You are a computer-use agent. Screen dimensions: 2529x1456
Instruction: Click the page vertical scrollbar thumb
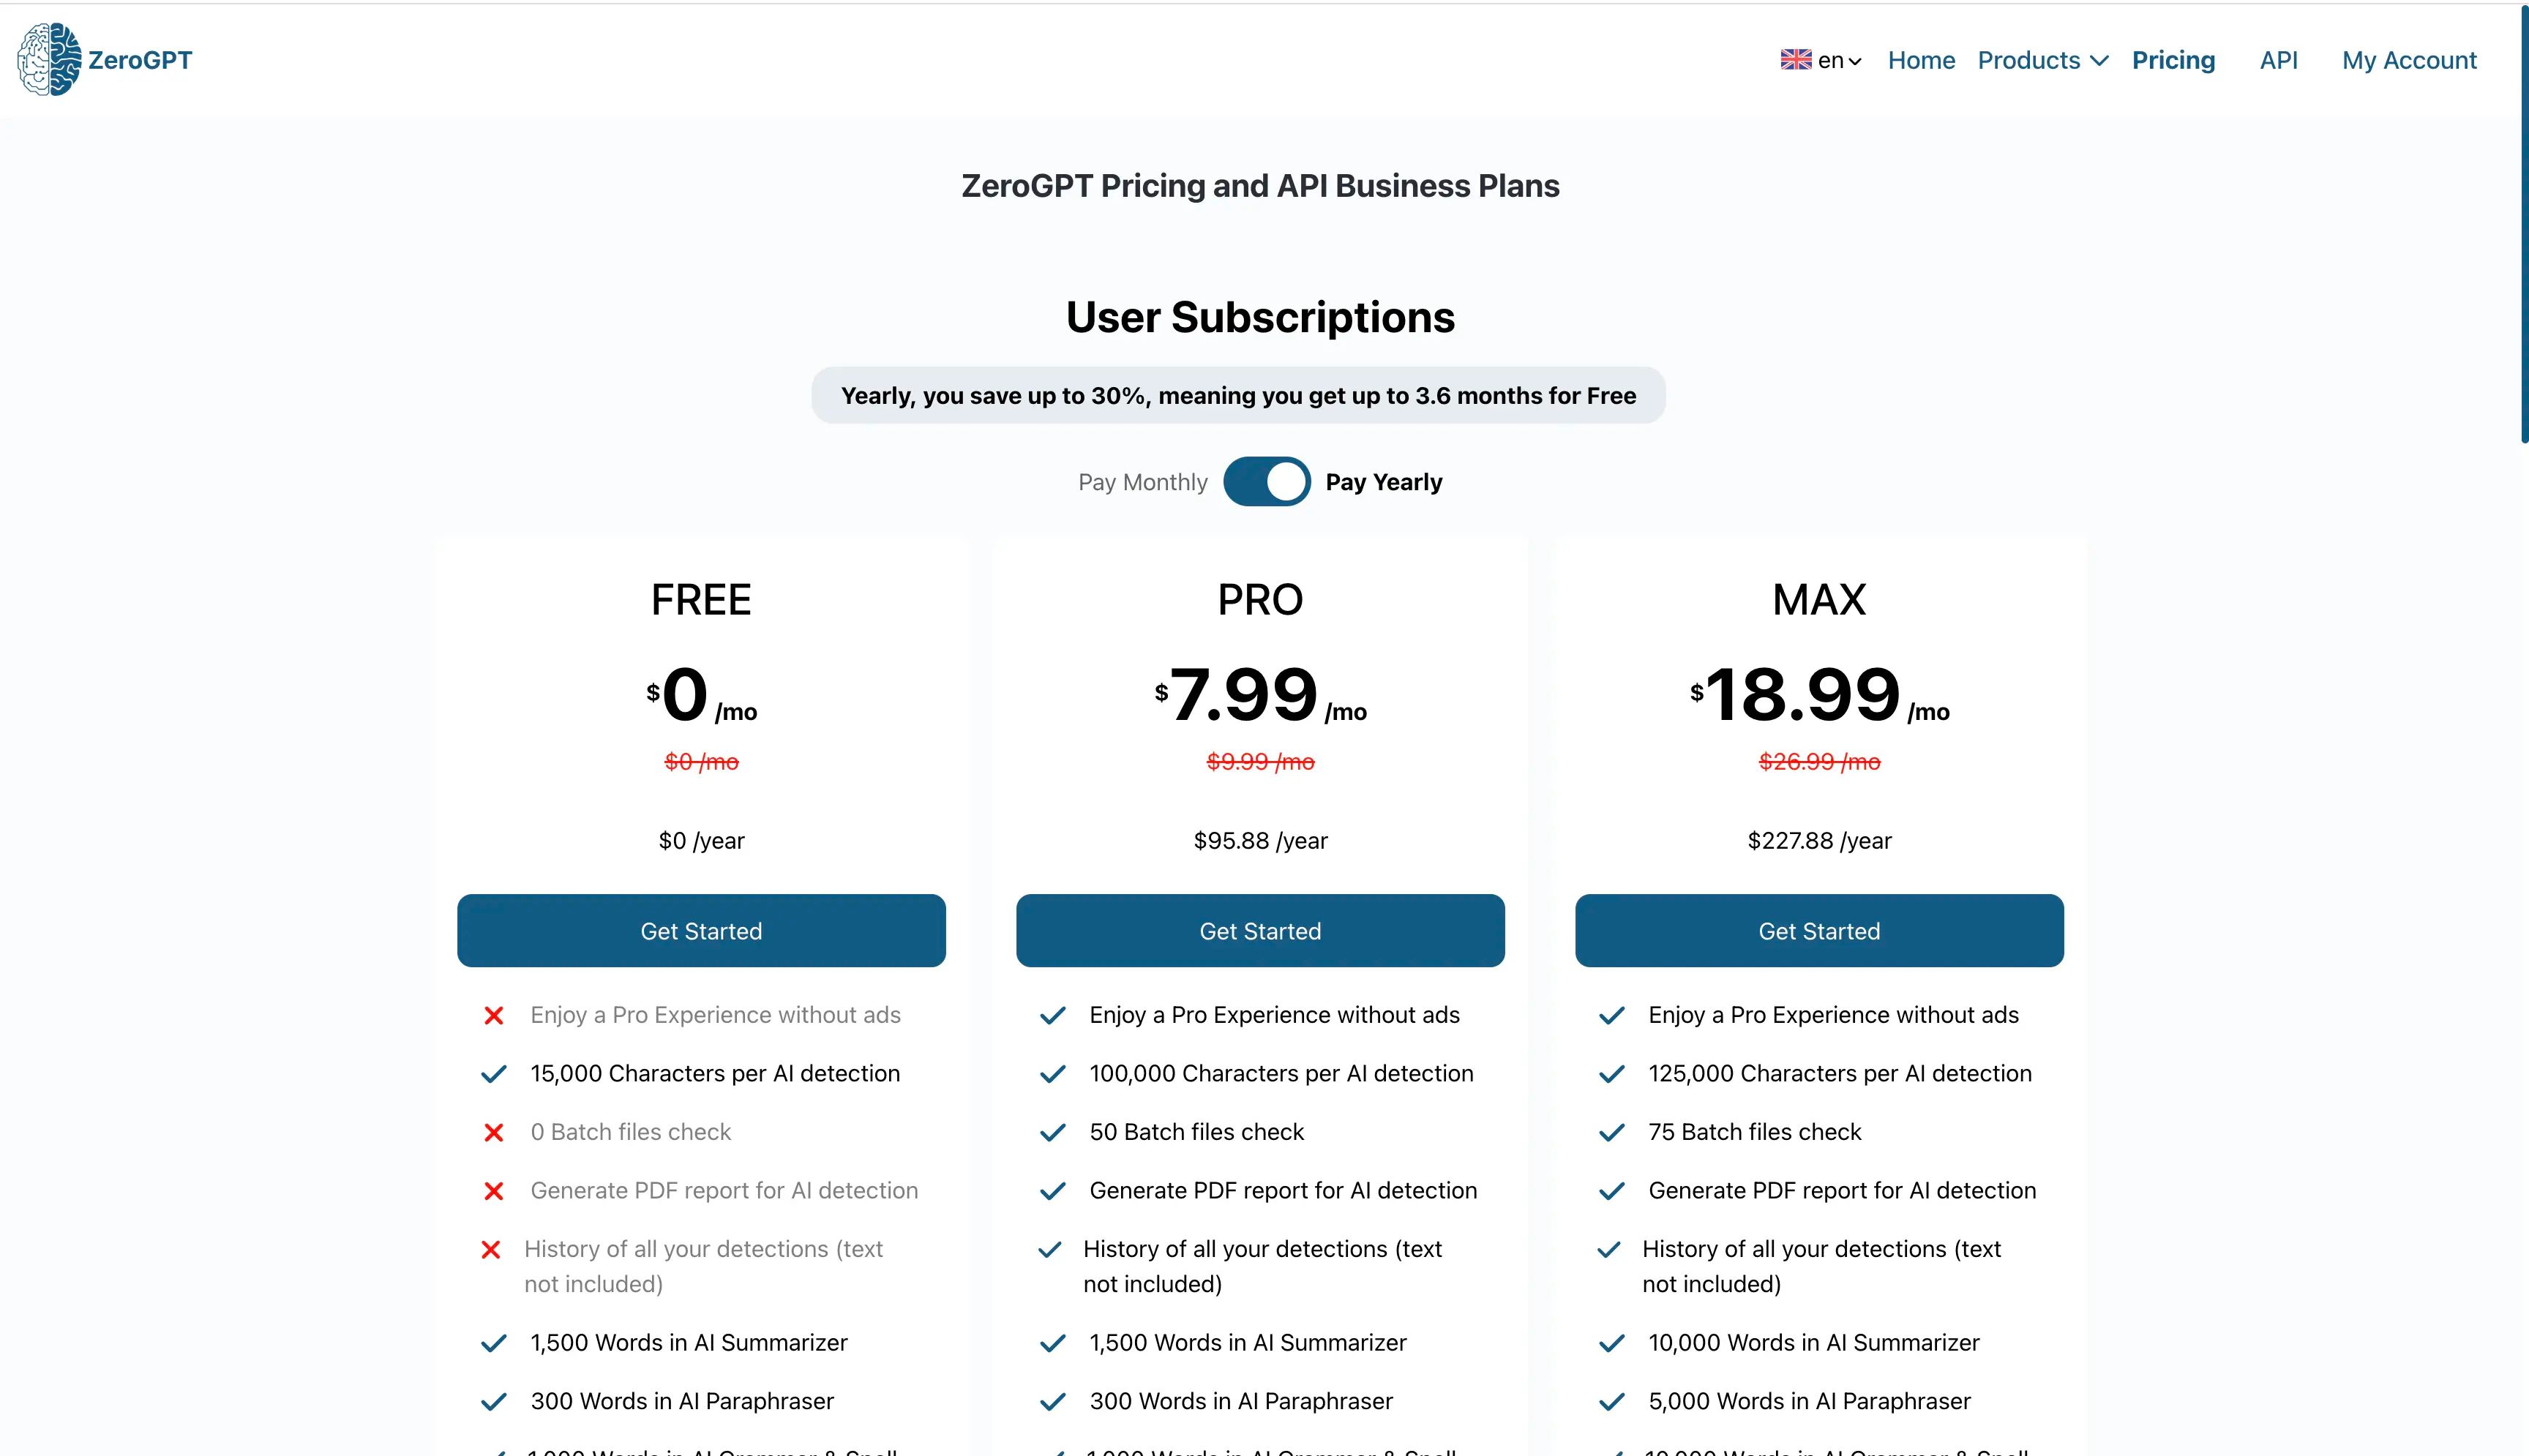[x=2524, y=222]
